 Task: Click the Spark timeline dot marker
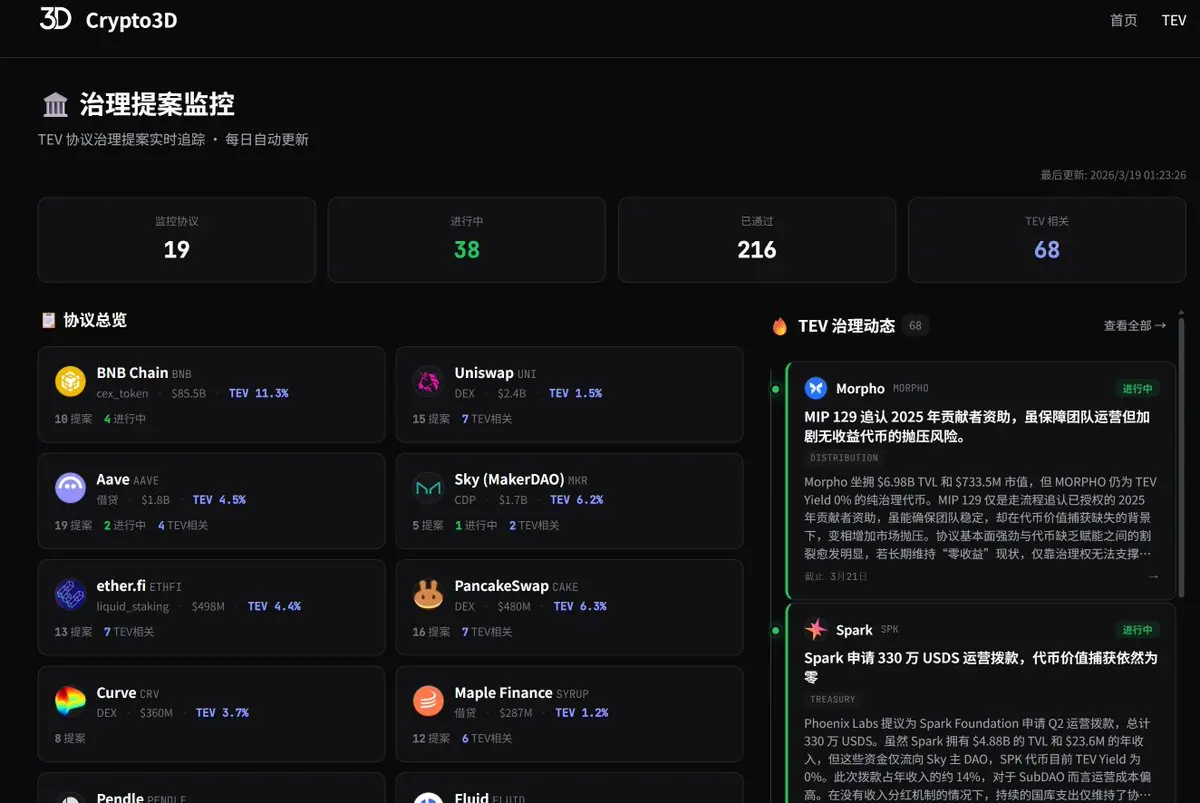(x=775, y=630)
